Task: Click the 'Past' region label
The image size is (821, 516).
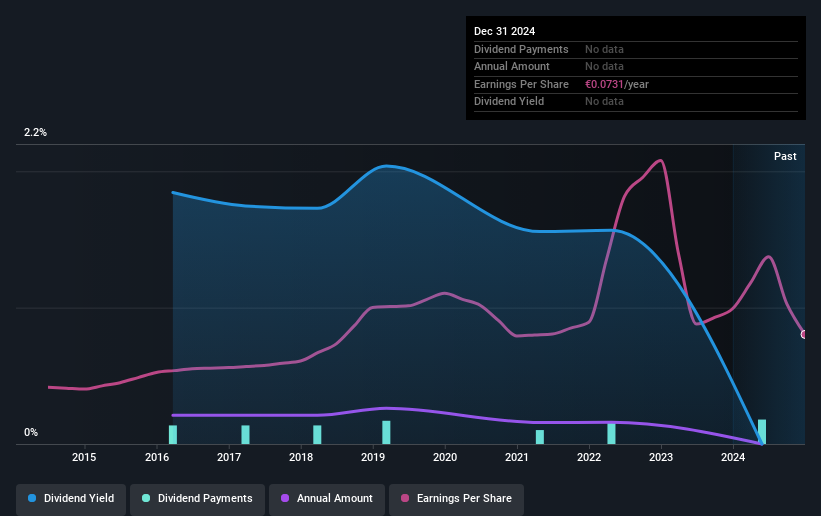Action: point(785,156)
